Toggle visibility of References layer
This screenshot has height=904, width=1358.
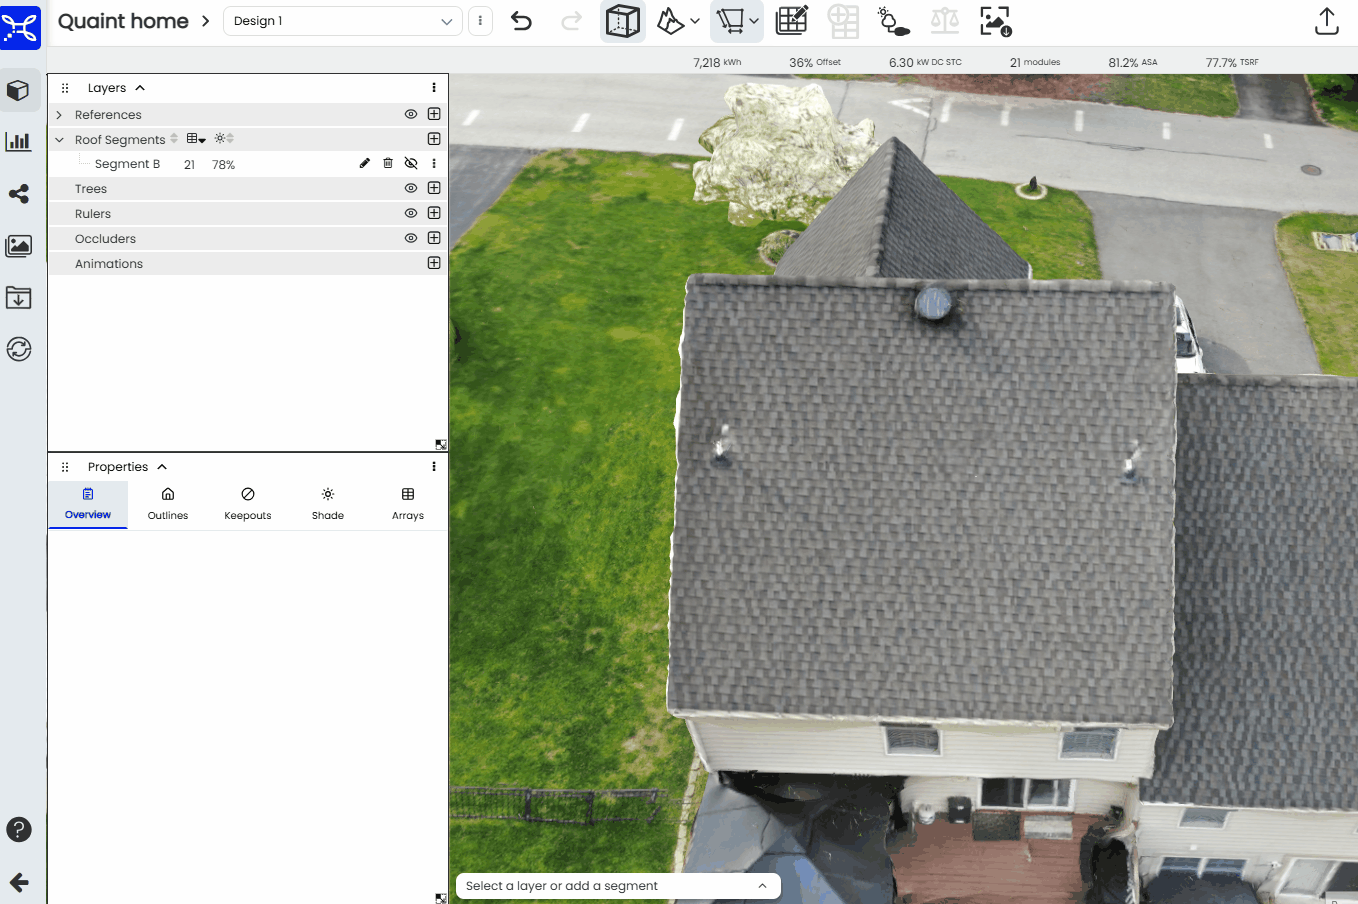click(410, 114)
